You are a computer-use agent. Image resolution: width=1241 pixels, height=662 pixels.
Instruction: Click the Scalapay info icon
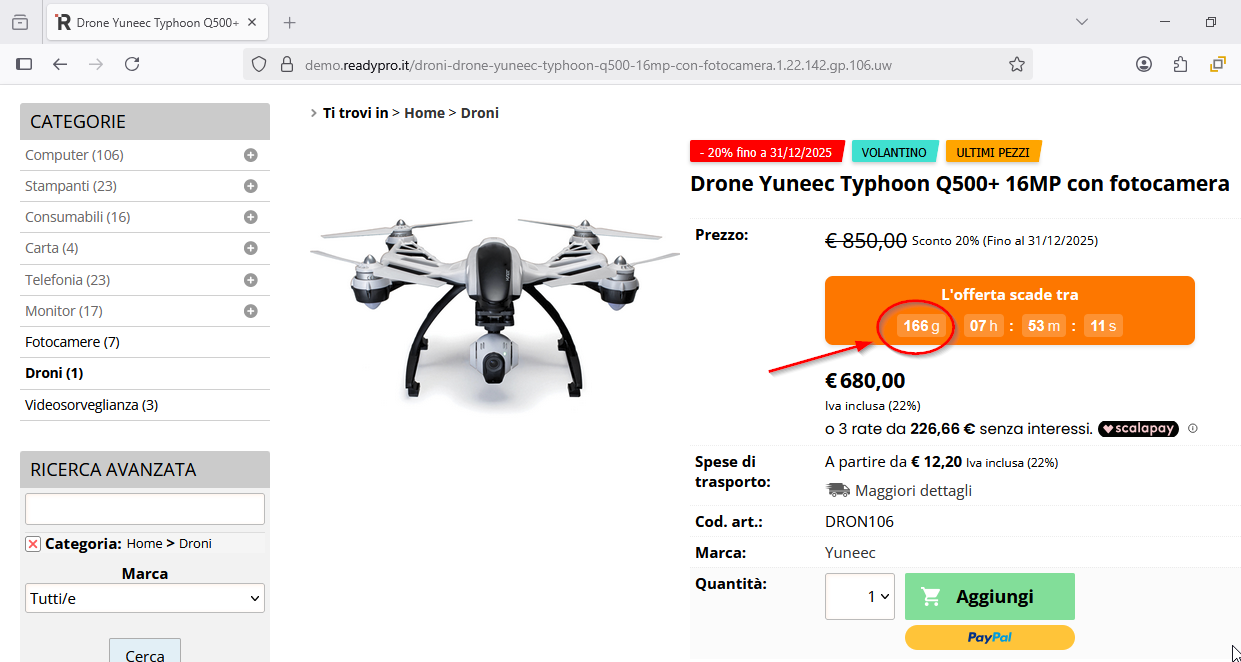(x=1193, y=429)
